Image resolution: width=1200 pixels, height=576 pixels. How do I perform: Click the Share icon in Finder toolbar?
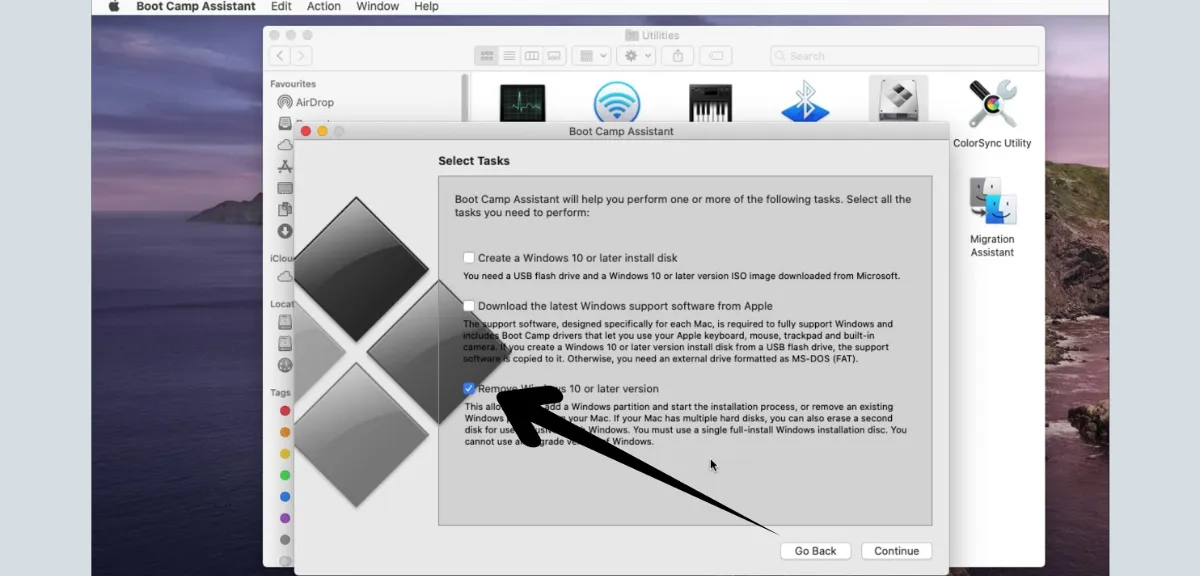[x=678, y=56]
